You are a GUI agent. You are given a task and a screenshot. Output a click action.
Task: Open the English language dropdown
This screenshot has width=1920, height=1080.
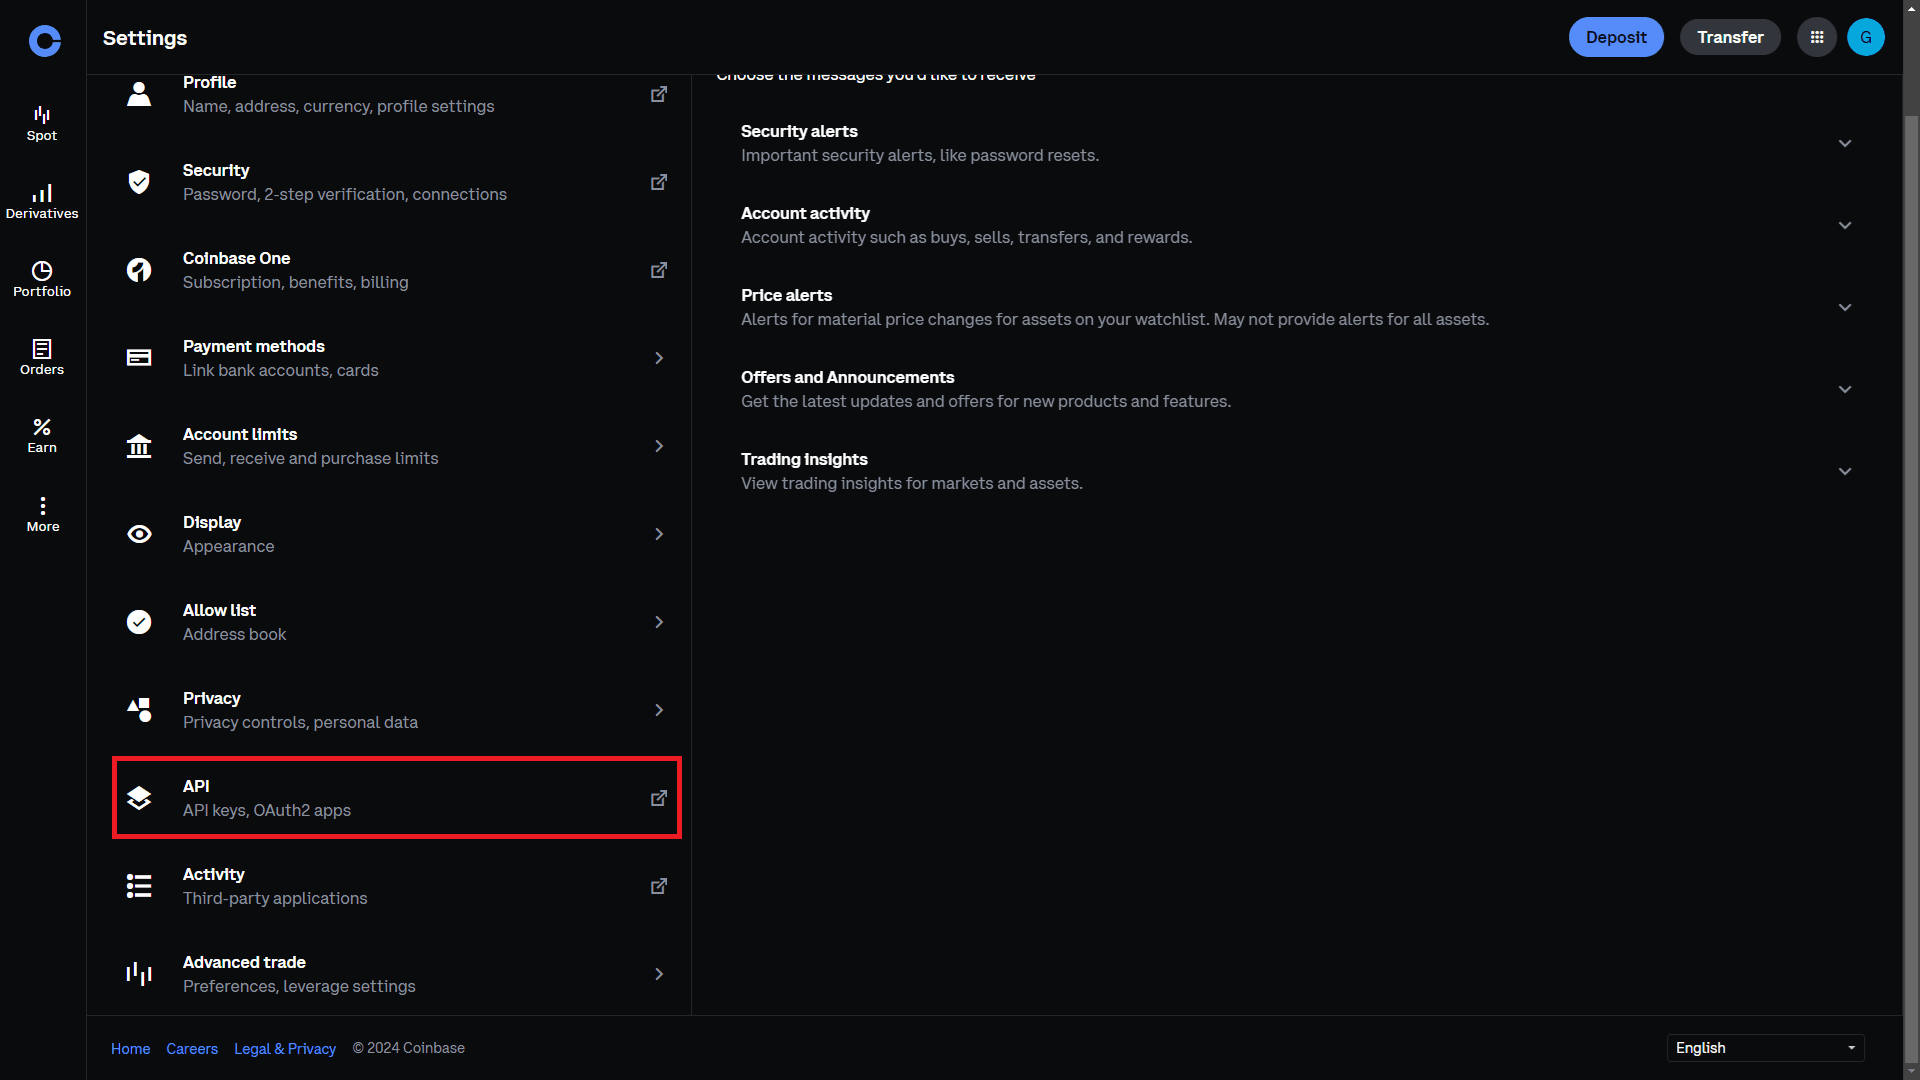(x=1765, y=1047)
